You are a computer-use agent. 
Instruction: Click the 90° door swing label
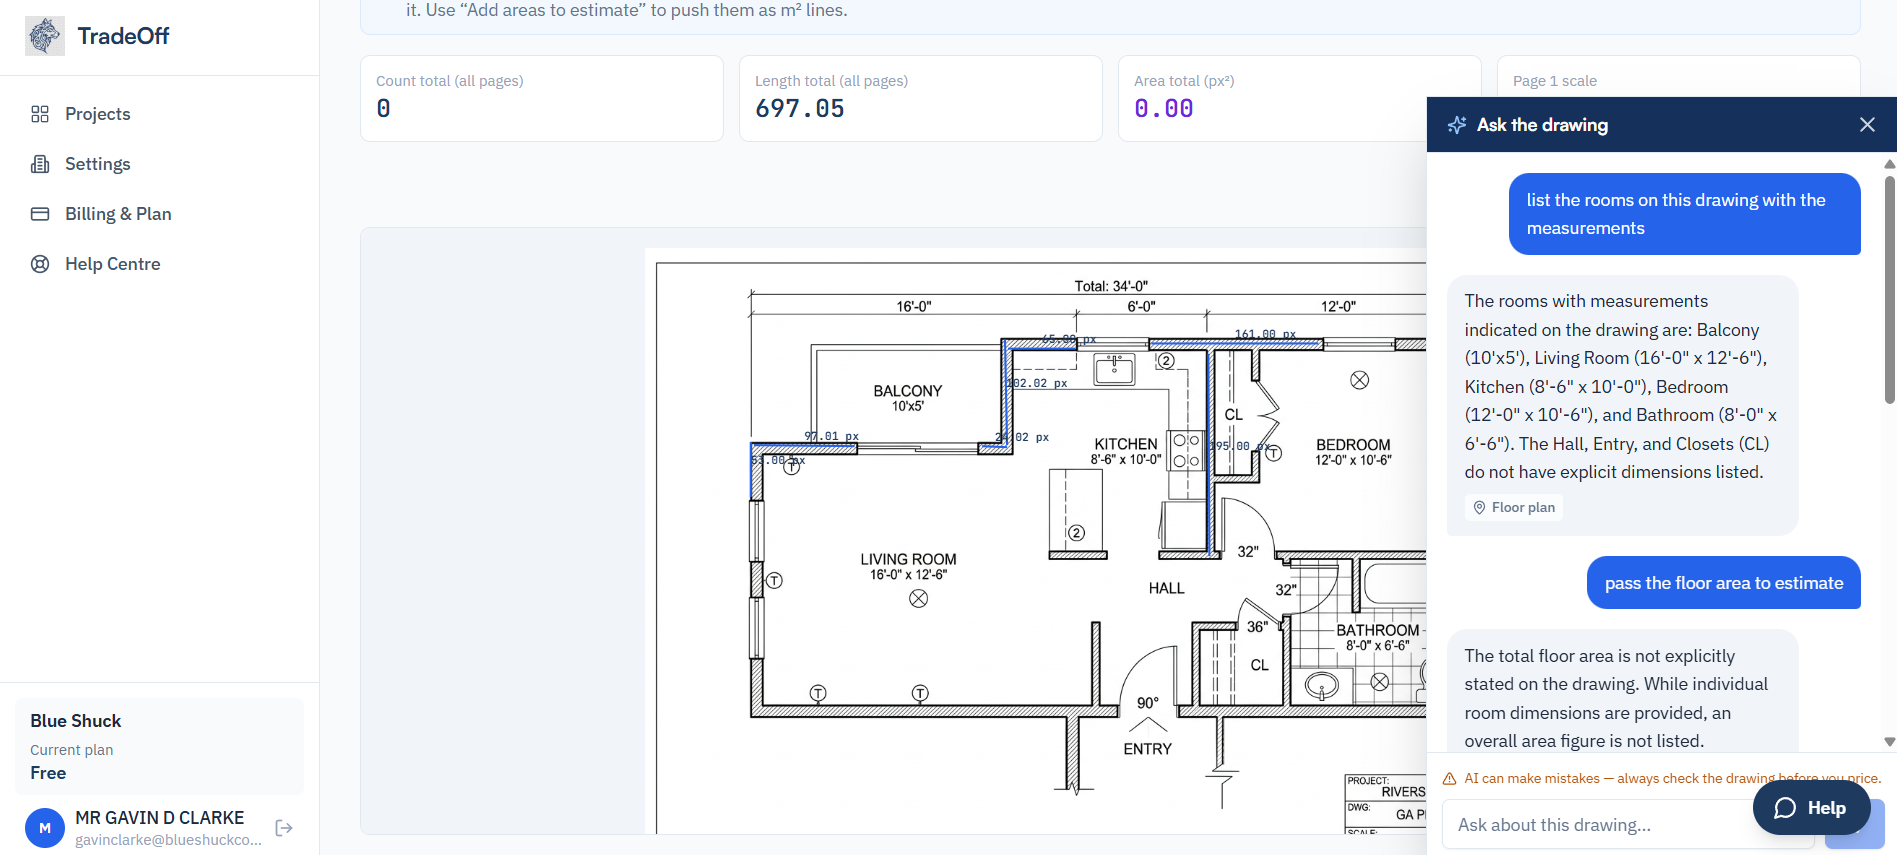pyautogui.click(x=1148, y=703)
